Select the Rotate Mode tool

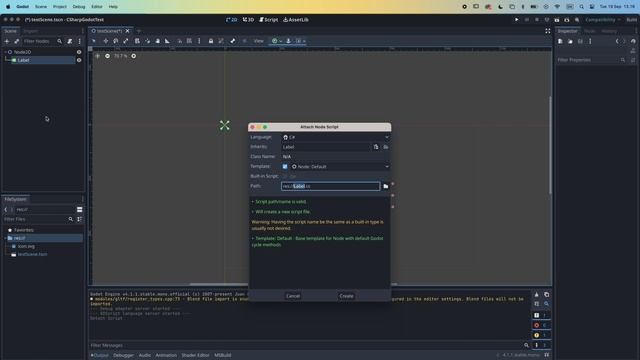pos(116,41)
